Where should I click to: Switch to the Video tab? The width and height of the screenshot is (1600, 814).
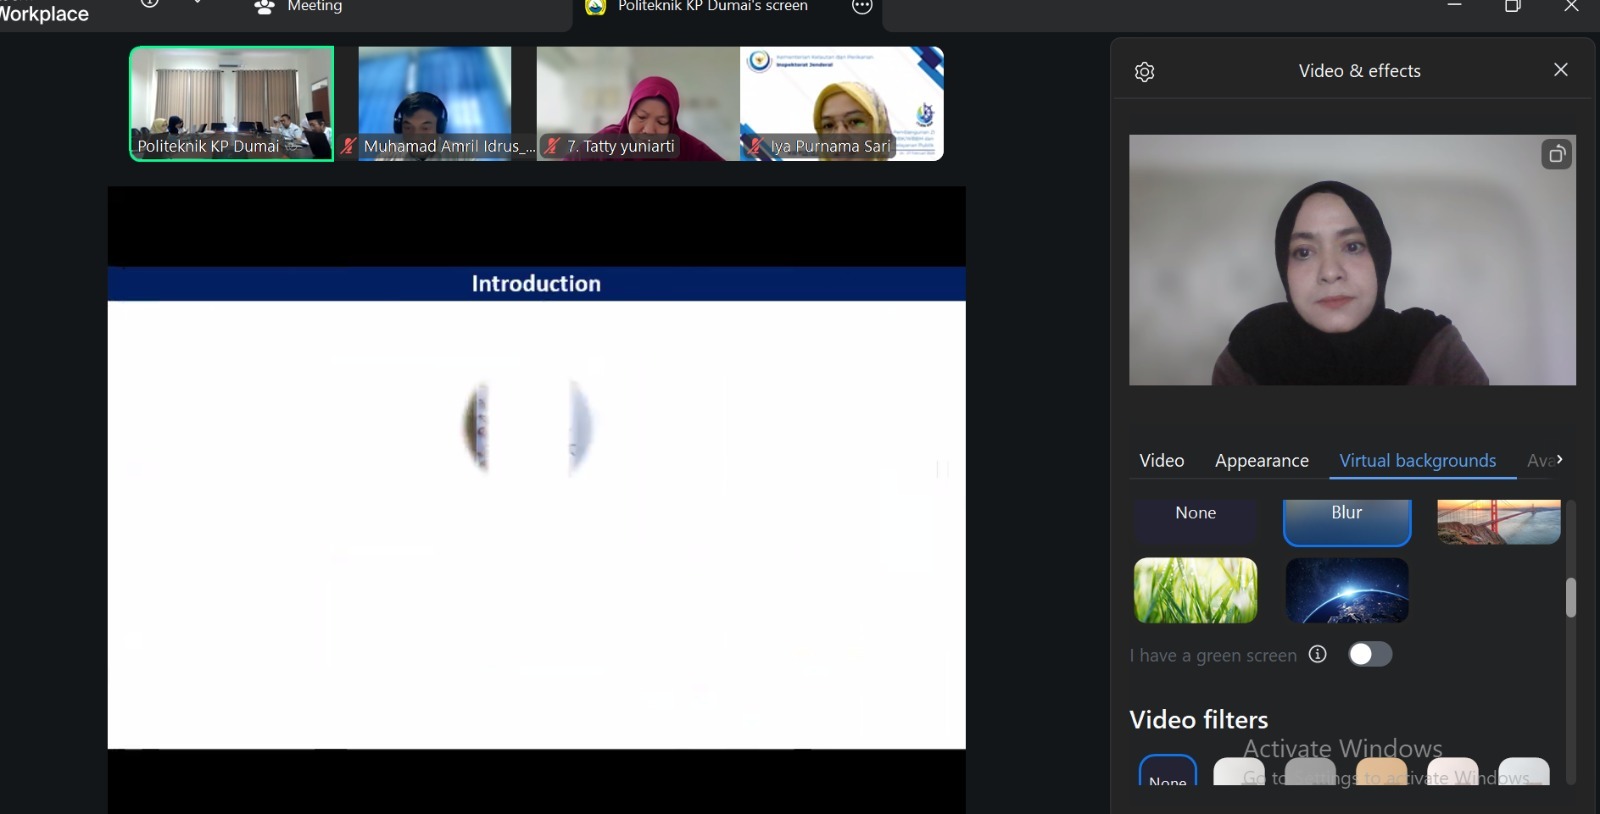1161,461
